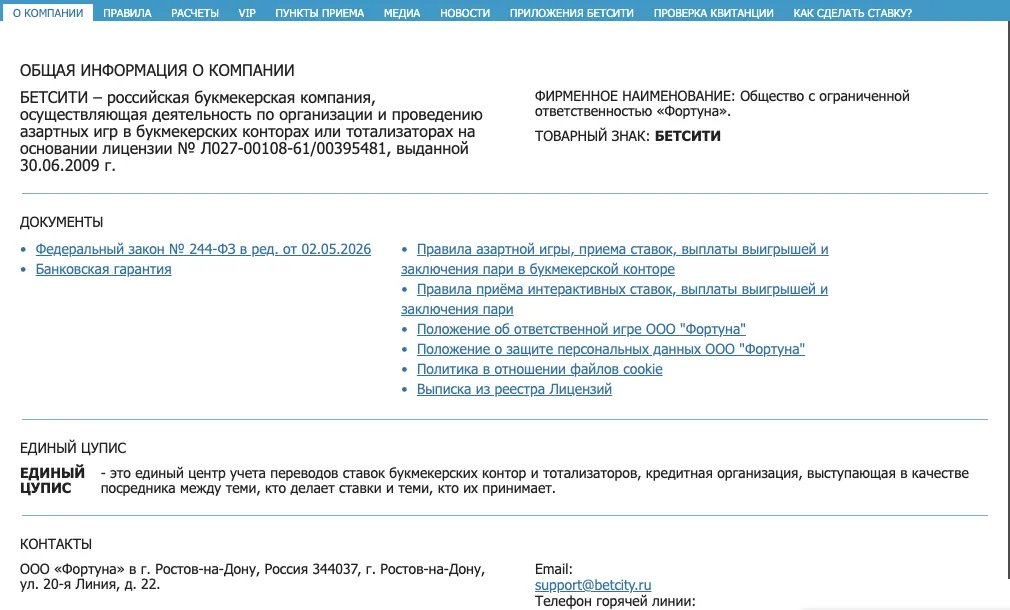
Task: Open Политика в отношении файлов cookie
Action: 539,369
